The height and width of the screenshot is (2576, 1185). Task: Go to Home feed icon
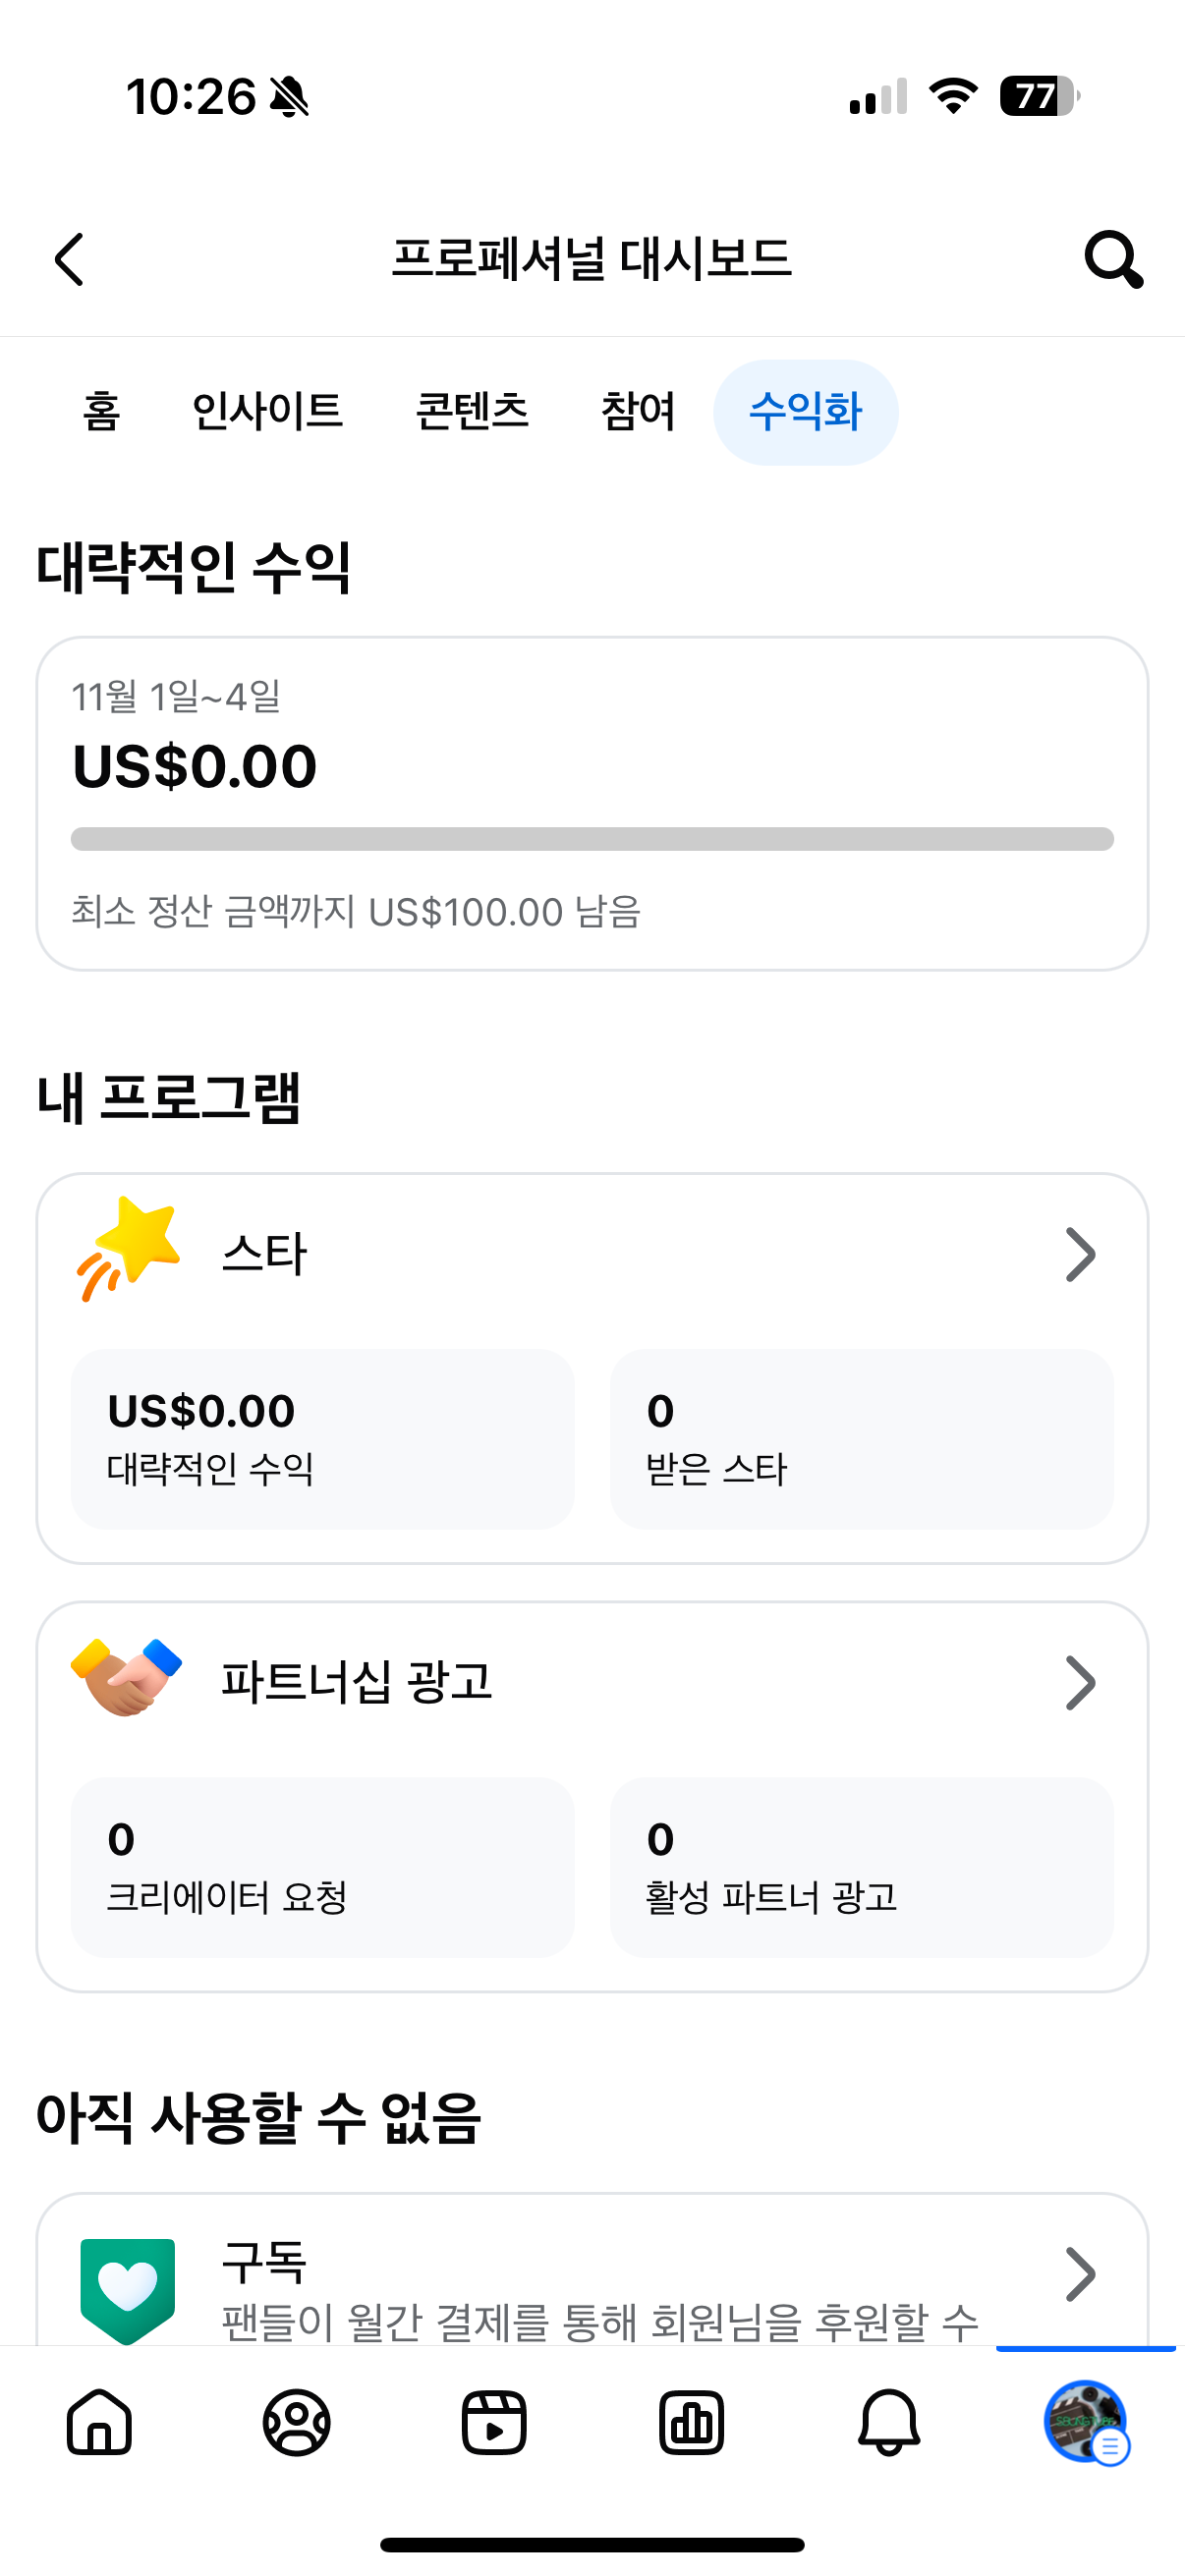click(x=99, y=2422)
